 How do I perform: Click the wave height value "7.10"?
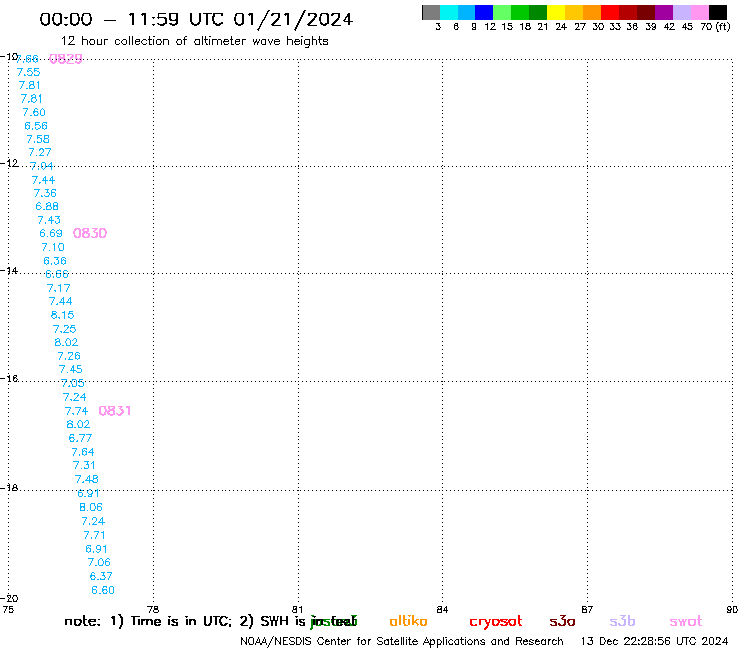tap(53, 247)
